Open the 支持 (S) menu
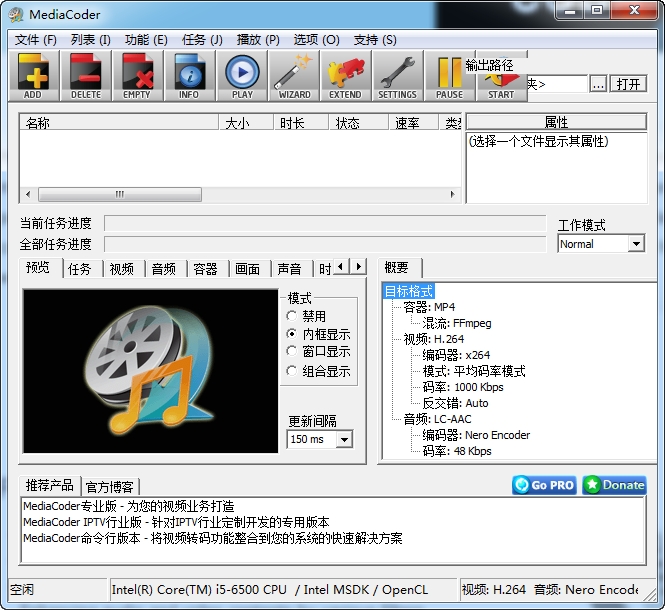Viewport: 665px width, 610px height. (375, 40)
